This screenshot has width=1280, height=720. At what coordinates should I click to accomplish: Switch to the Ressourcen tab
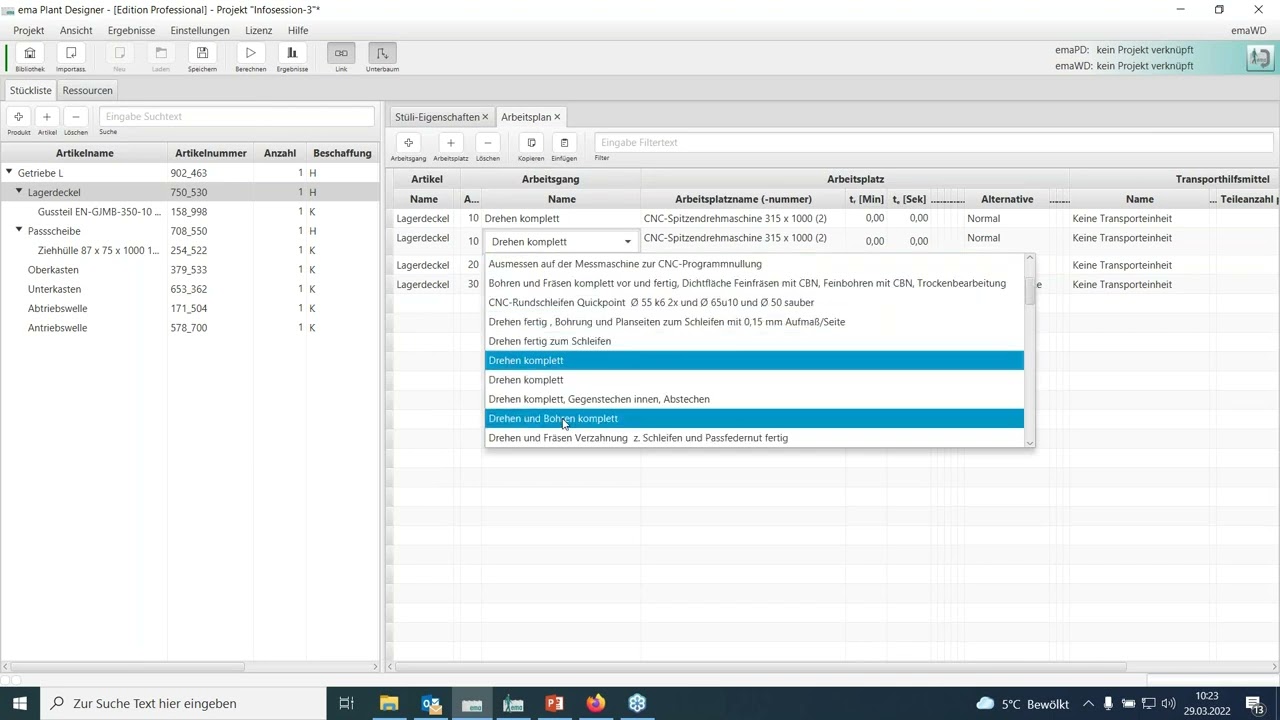coord(87,90)
